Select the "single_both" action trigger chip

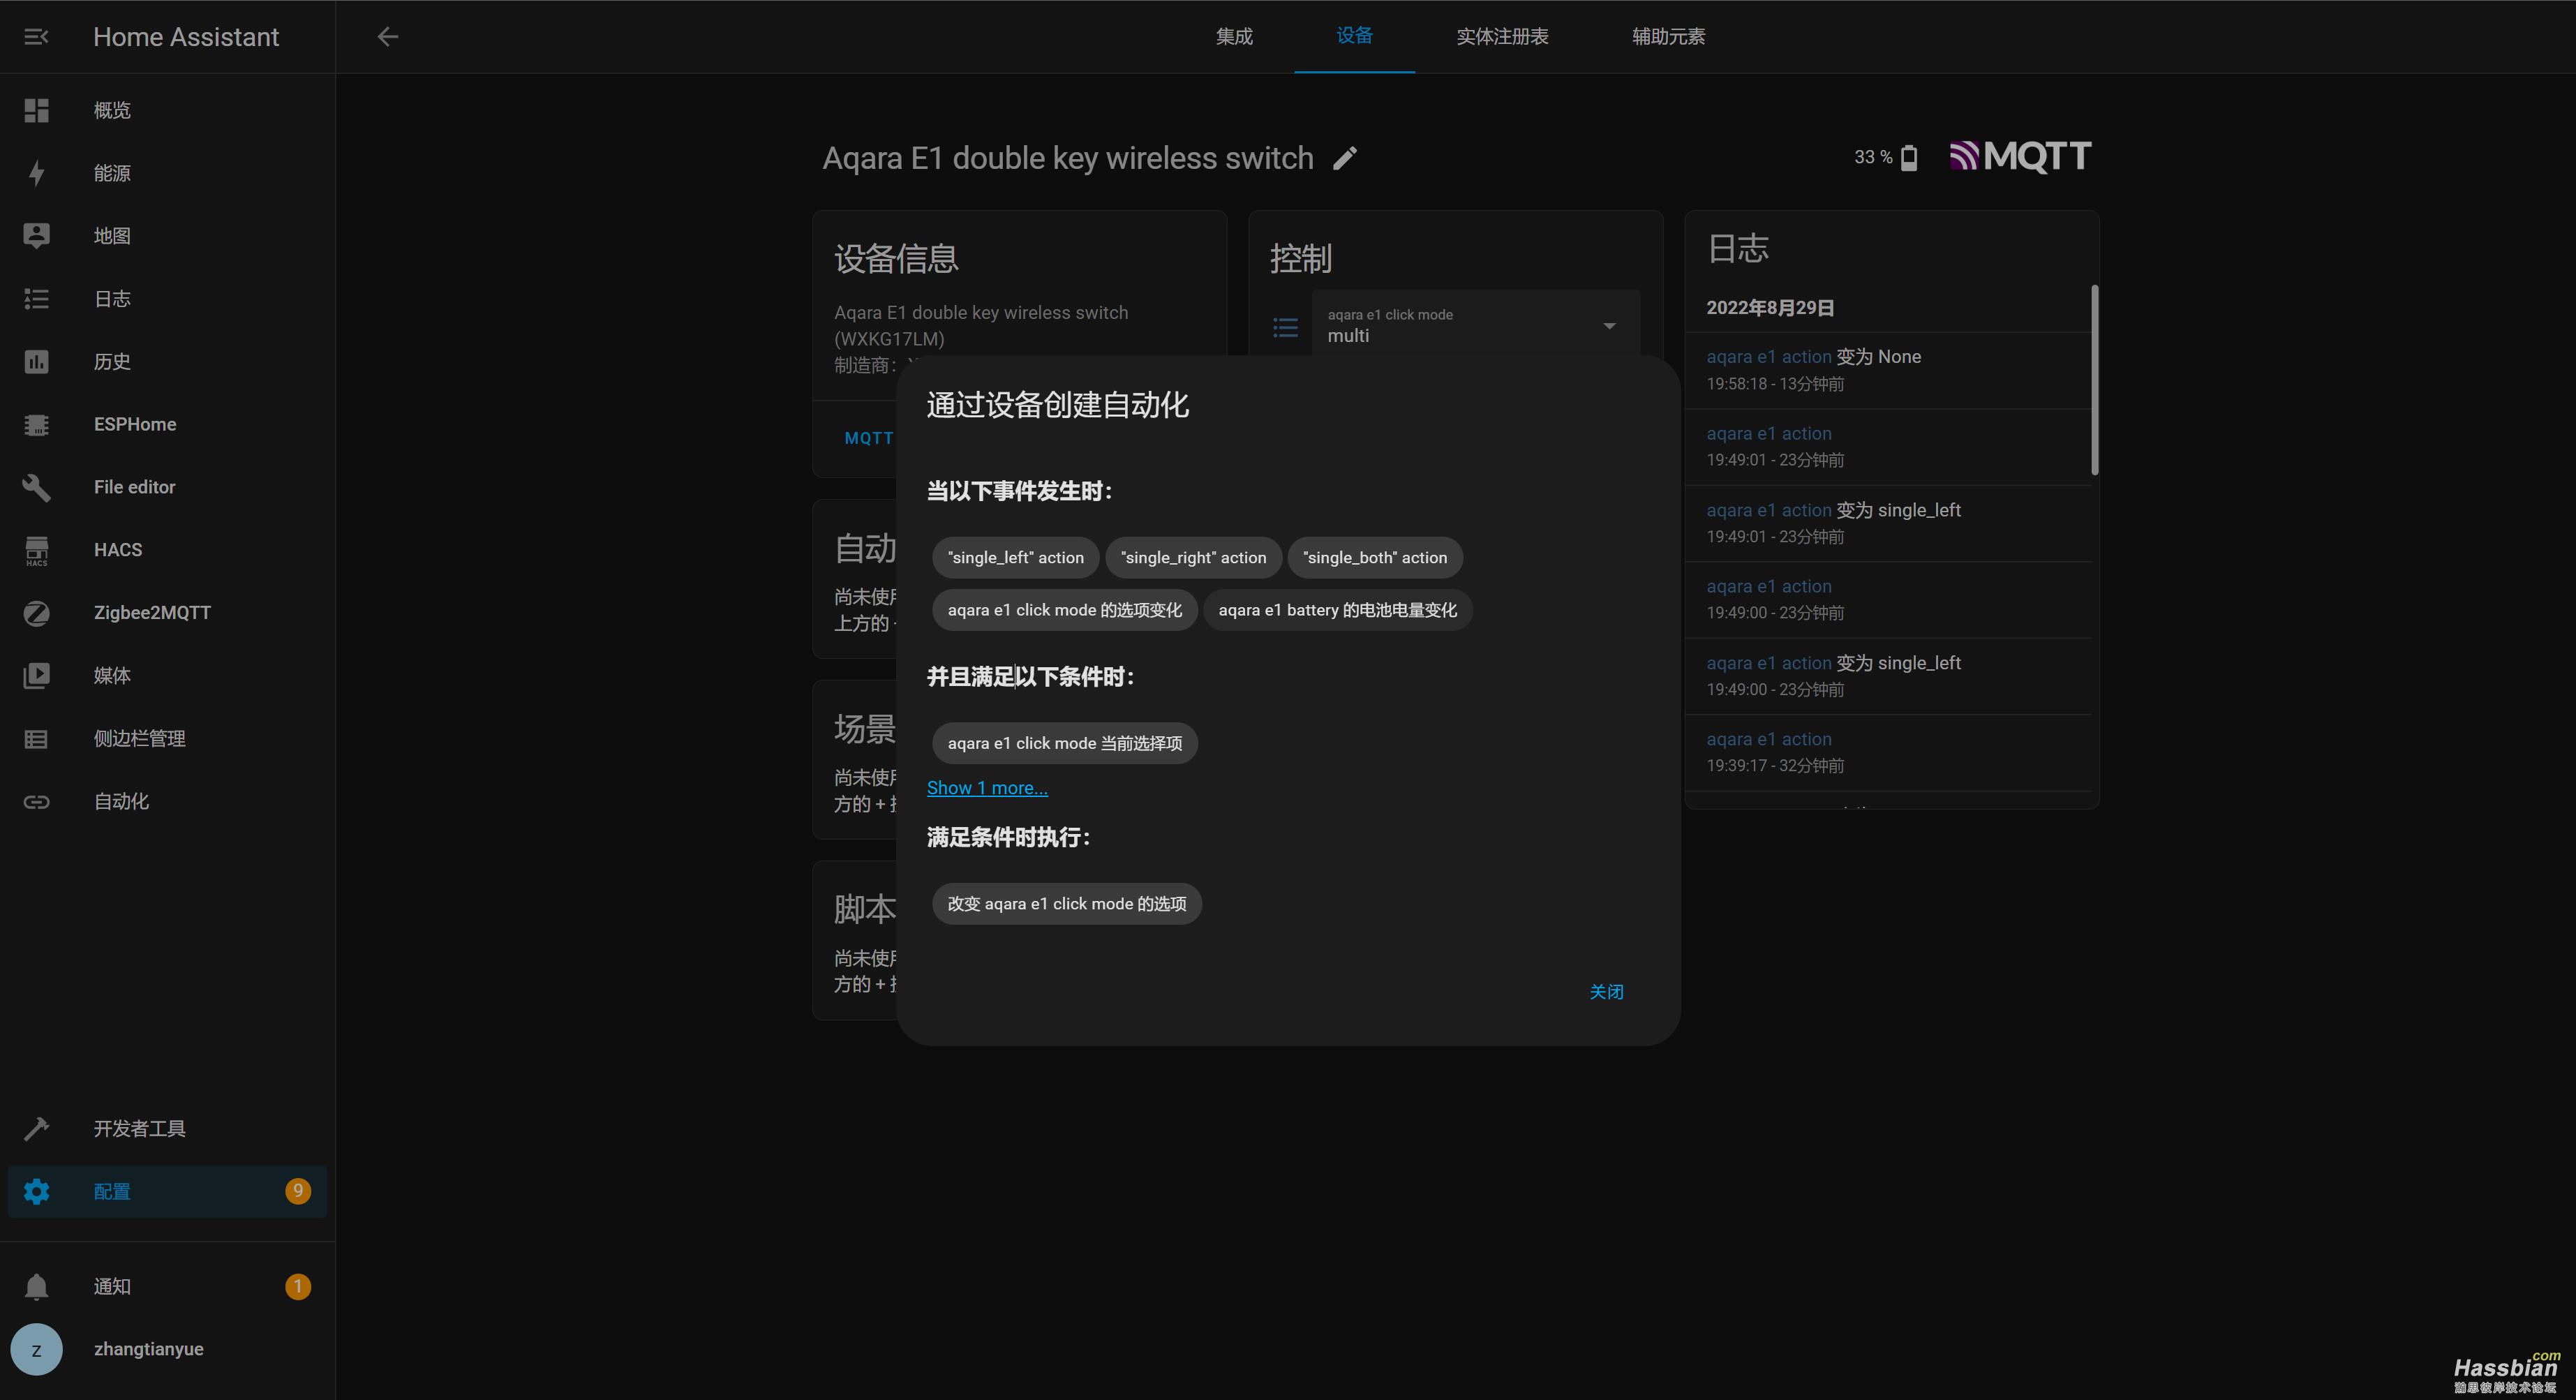(x=1375, y=558)
